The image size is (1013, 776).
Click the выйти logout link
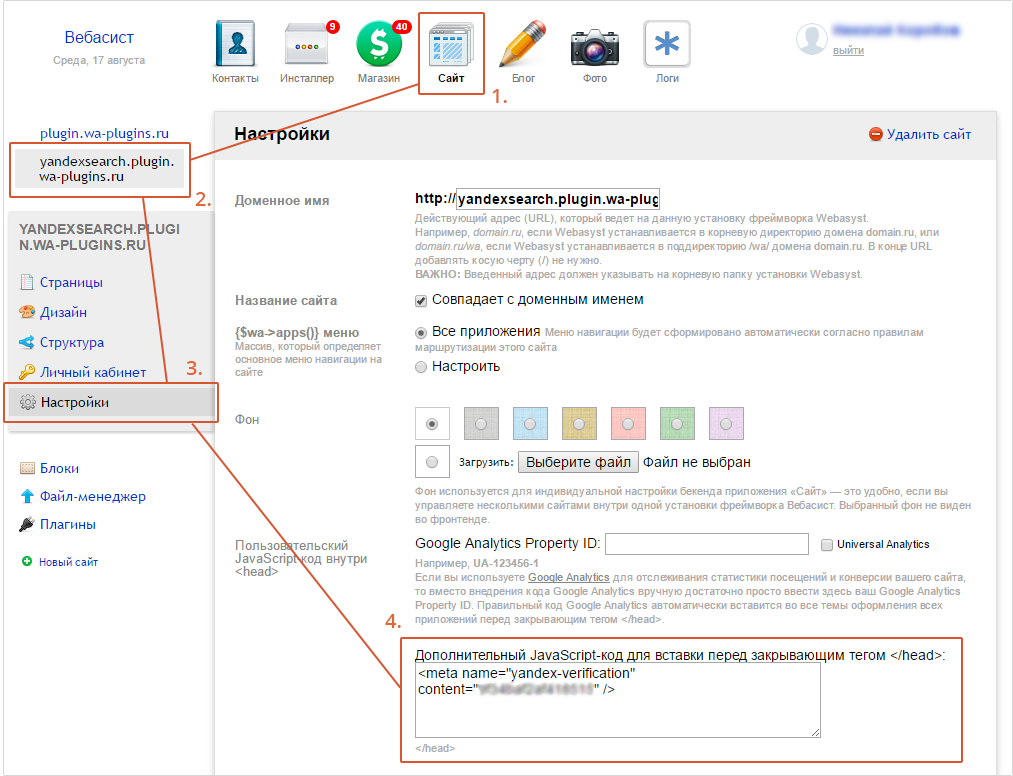(848, 50)
